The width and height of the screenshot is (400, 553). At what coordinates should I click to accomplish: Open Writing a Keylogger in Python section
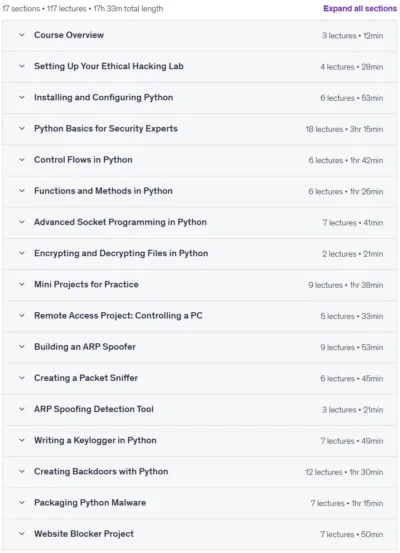pos(95,440)
